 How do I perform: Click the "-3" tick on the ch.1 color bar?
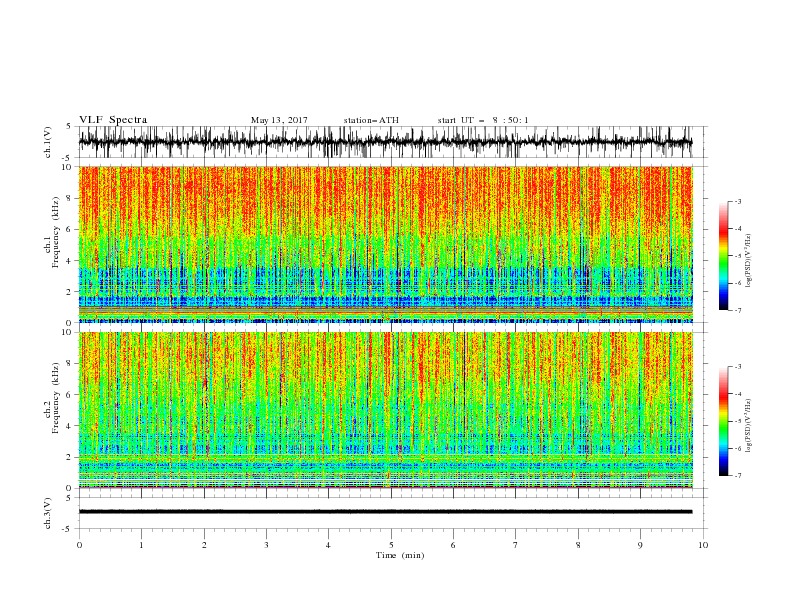[x=737, y=201]
